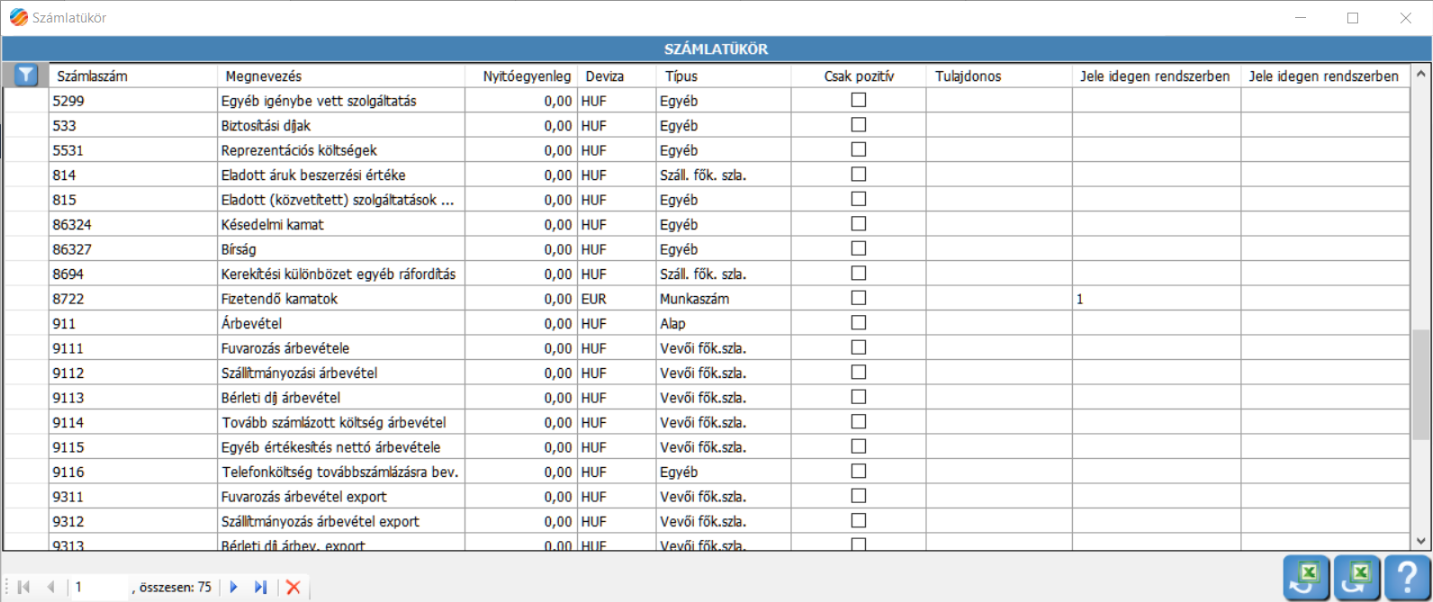Select Fuvarozás árbevétel export cell

pos(341,496)
